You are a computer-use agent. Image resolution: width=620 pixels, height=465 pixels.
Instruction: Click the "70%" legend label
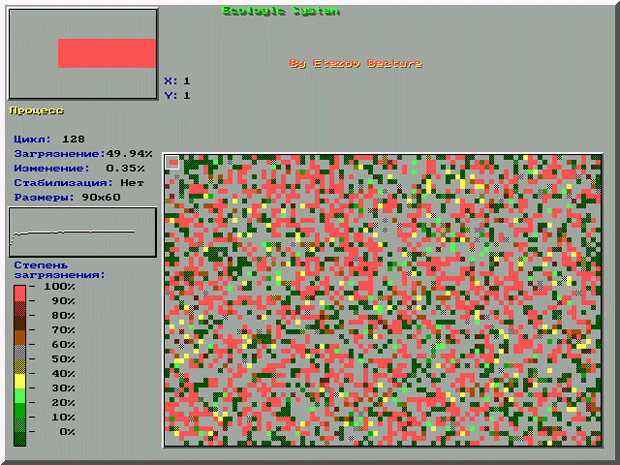tap(63, 330)
